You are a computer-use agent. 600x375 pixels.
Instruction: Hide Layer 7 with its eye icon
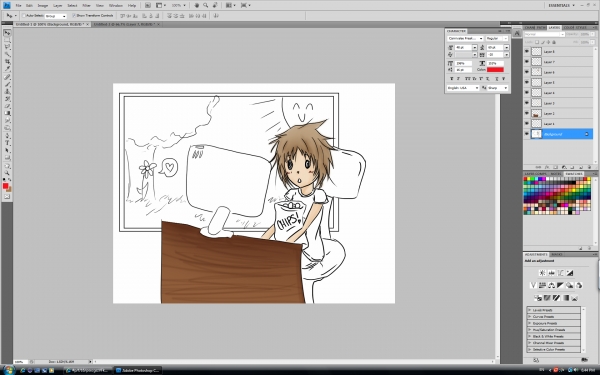point(527,62)
